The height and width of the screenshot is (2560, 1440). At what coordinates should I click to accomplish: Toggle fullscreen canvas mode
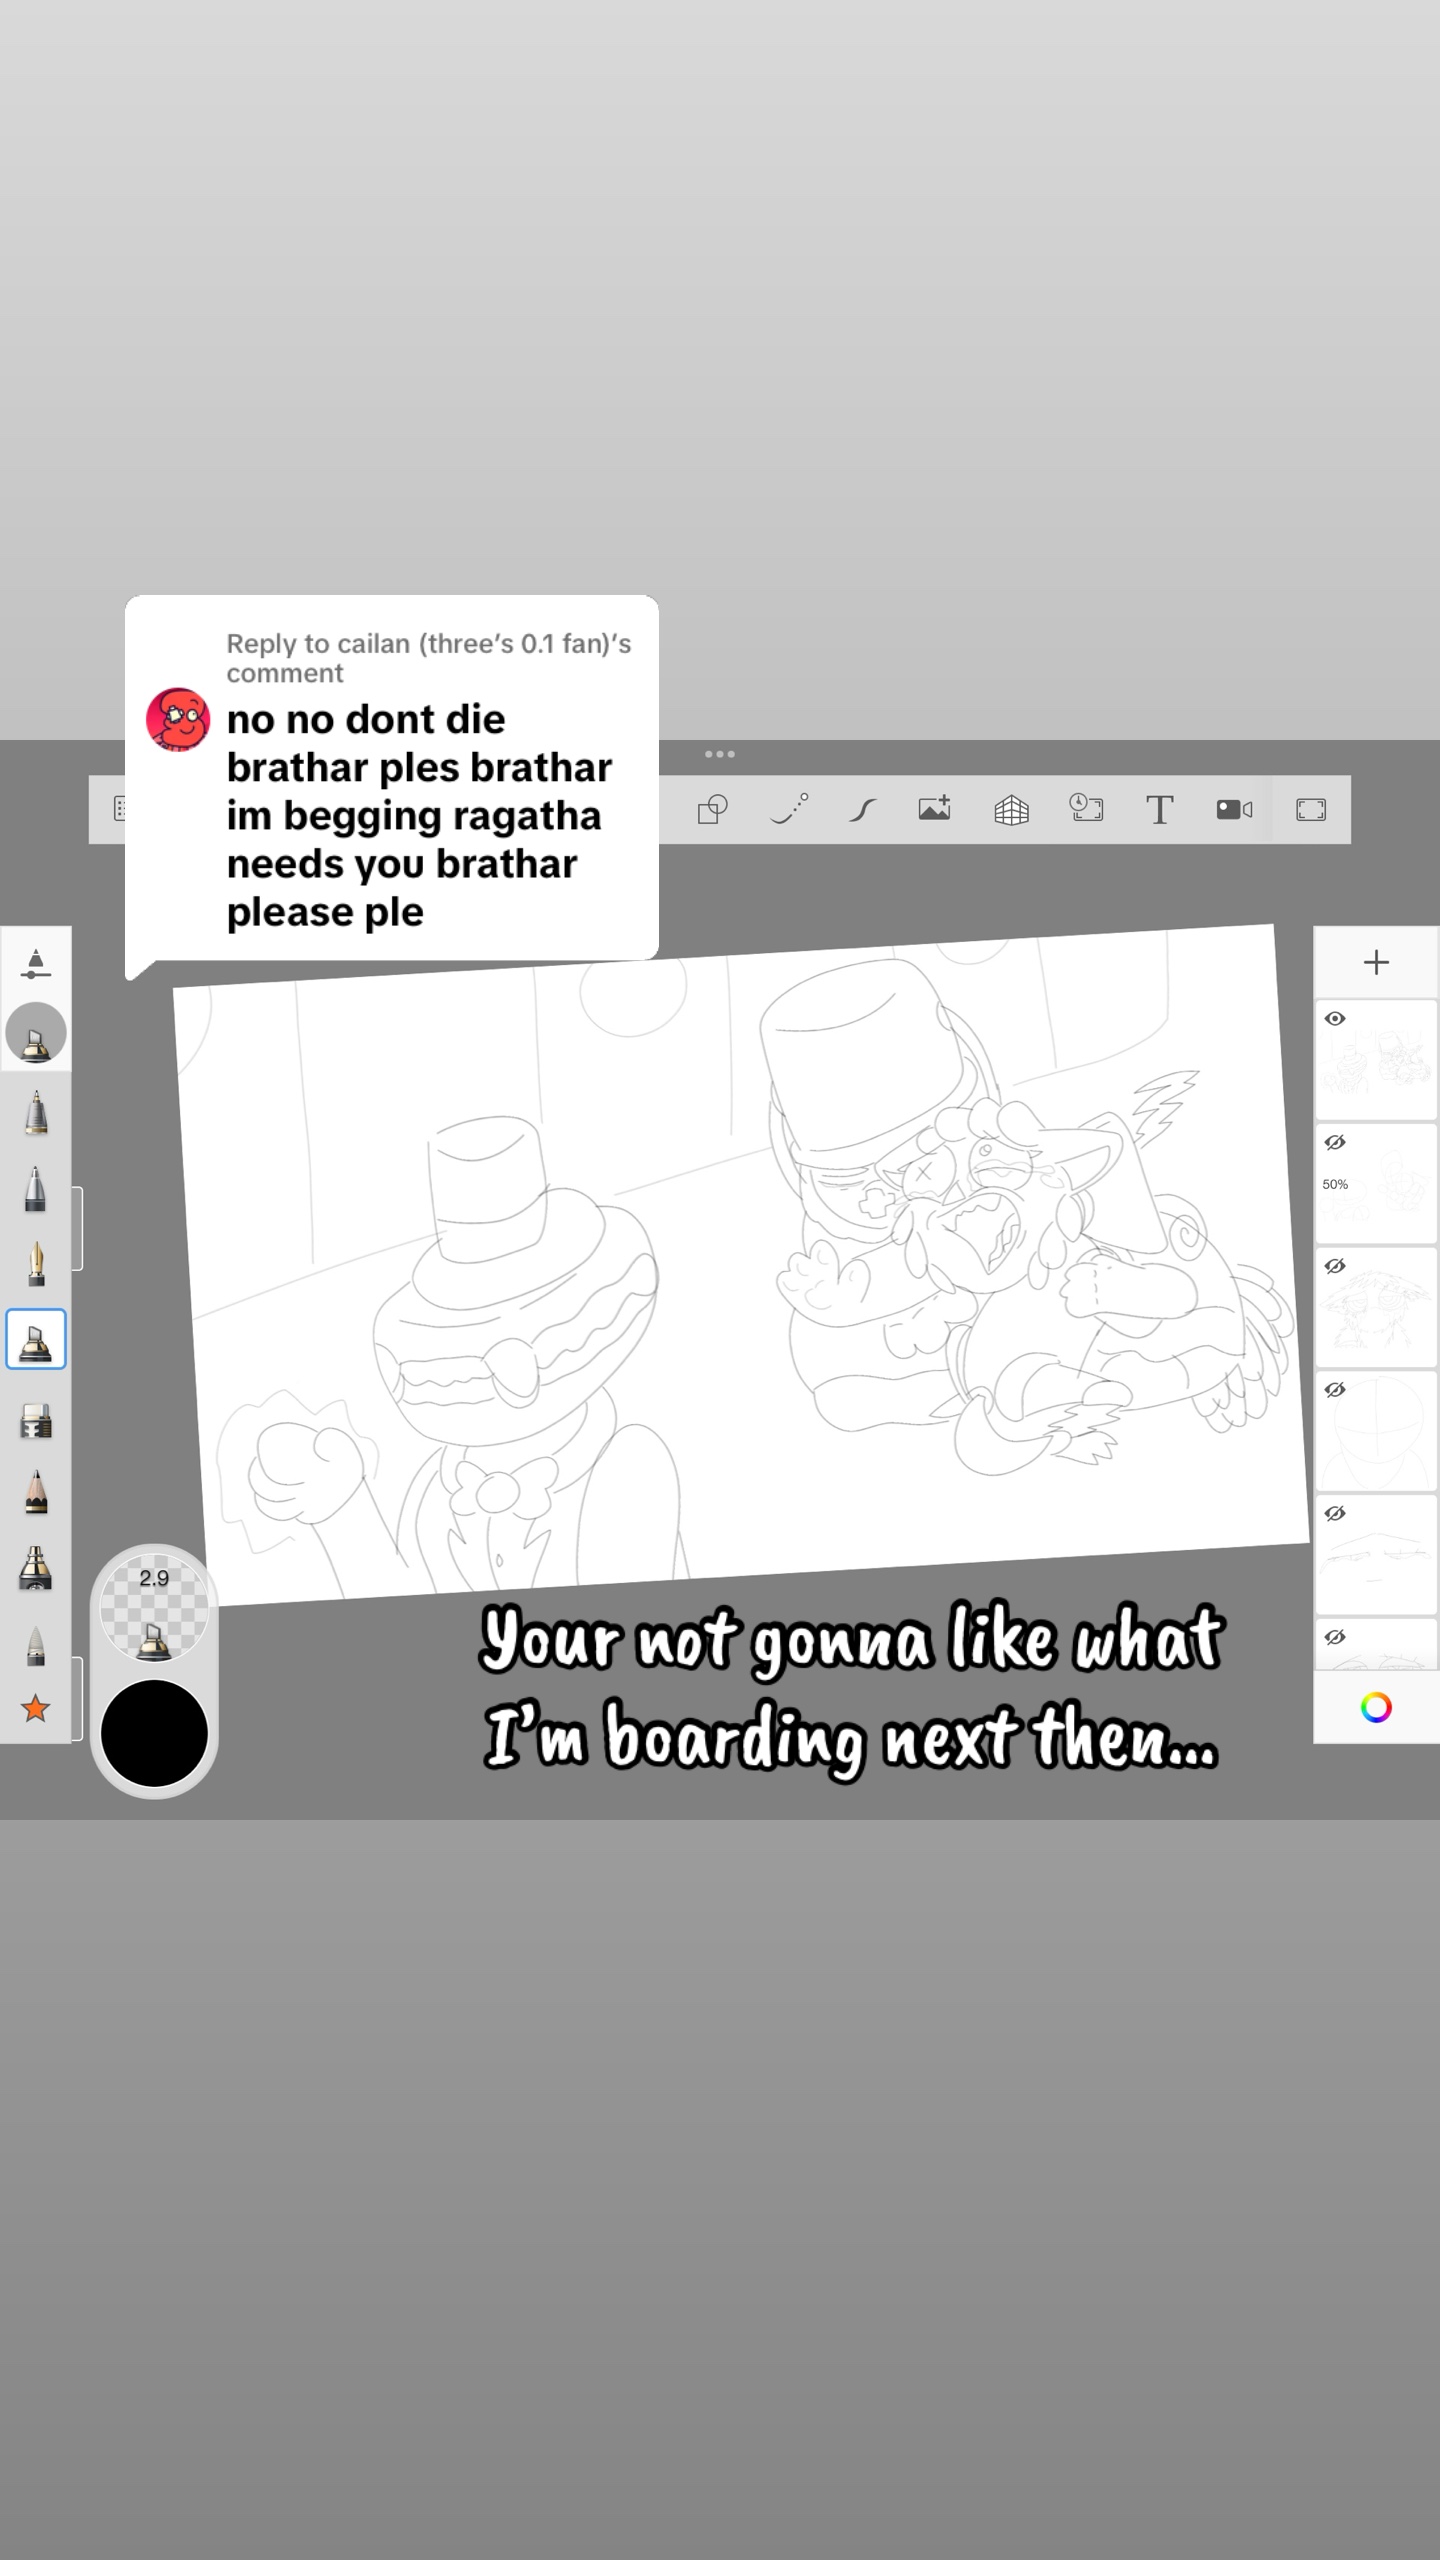click(1311, 809)
